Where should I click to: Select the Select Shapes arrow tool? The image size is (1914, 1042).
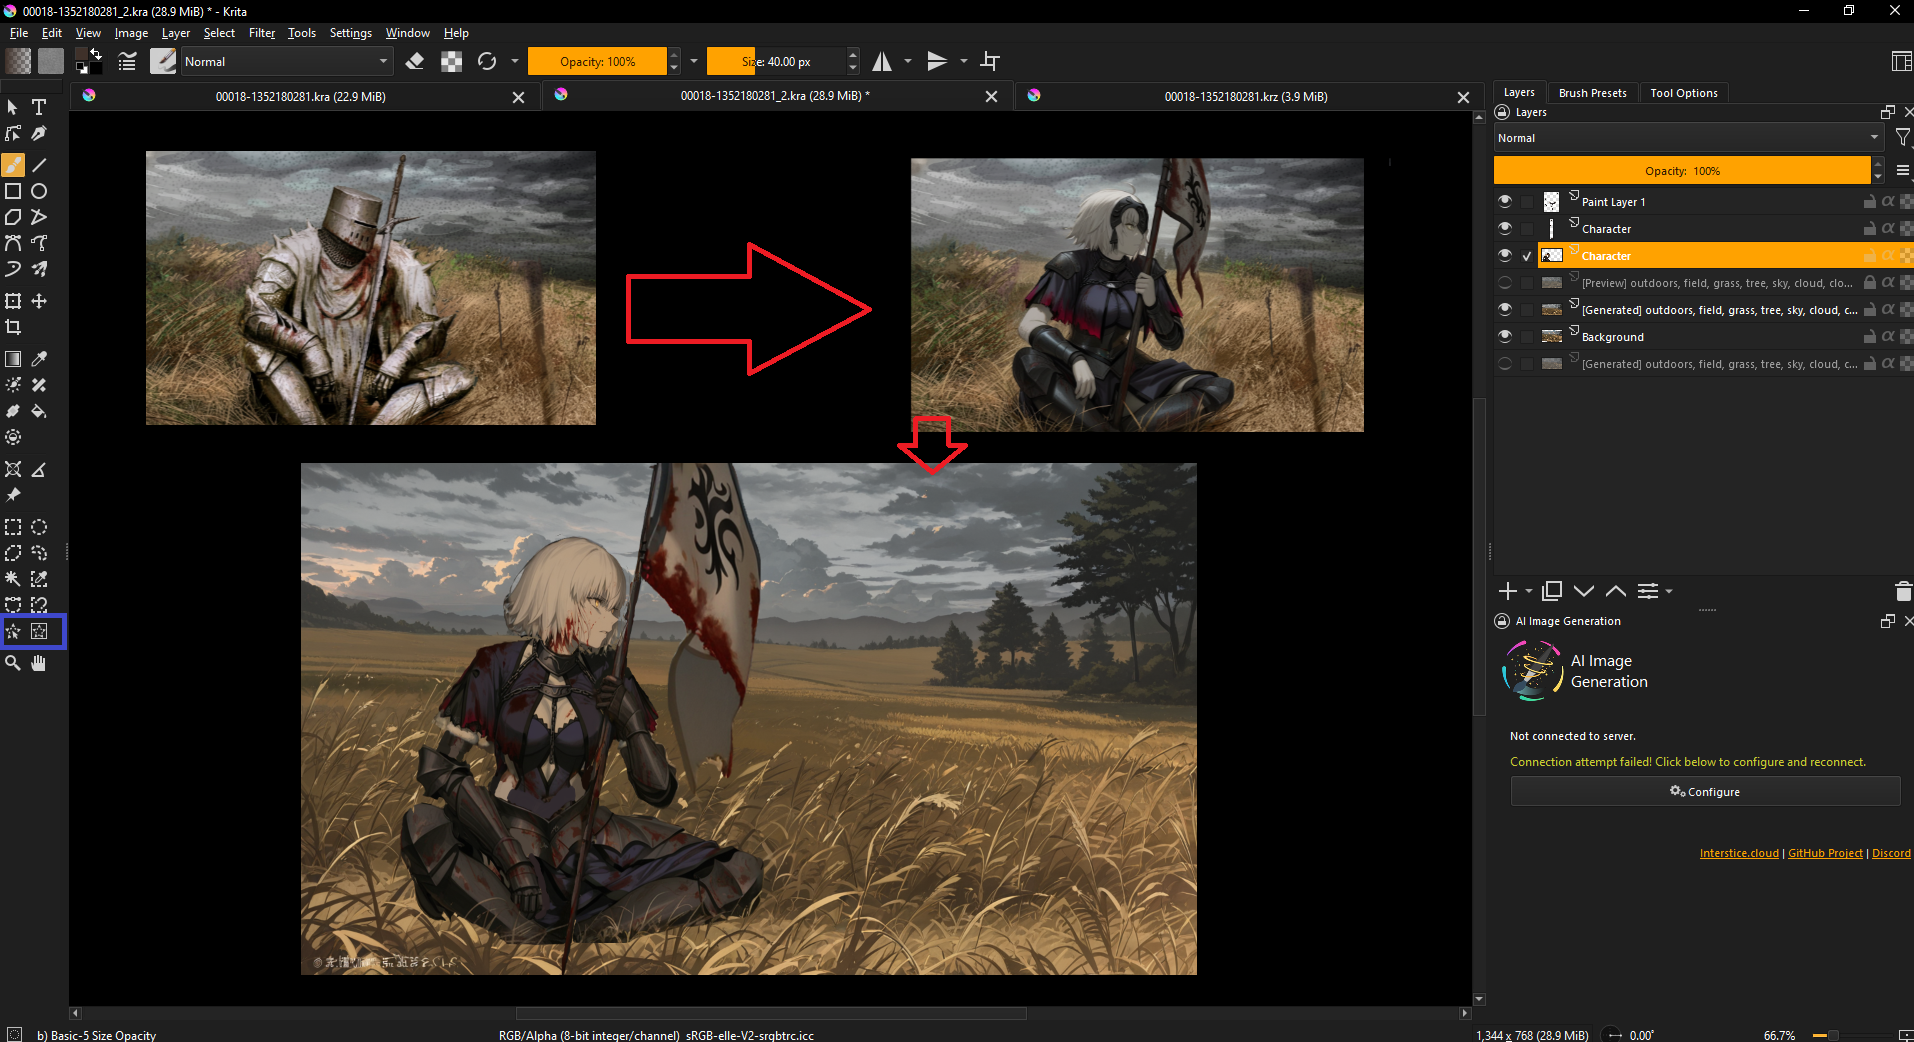[13, 107]
